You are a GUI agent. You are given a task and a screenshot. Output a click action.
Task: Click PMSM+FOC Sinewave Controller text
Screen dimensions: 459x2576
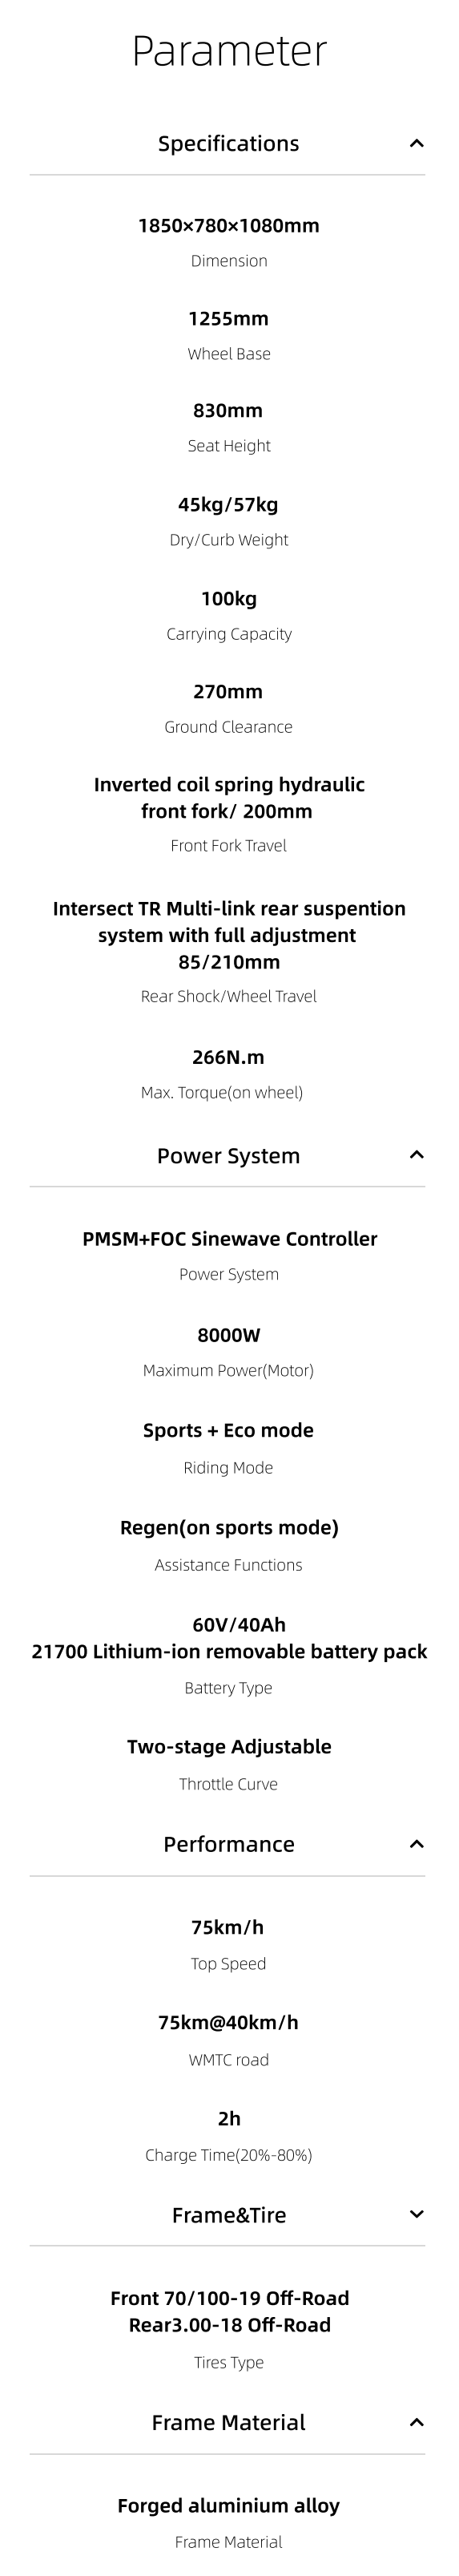coord(229,1238)
